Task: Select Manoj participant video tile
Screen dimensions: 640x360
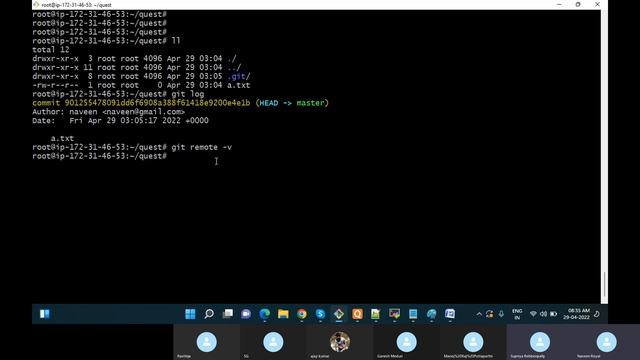Action: tap(473, 342)
